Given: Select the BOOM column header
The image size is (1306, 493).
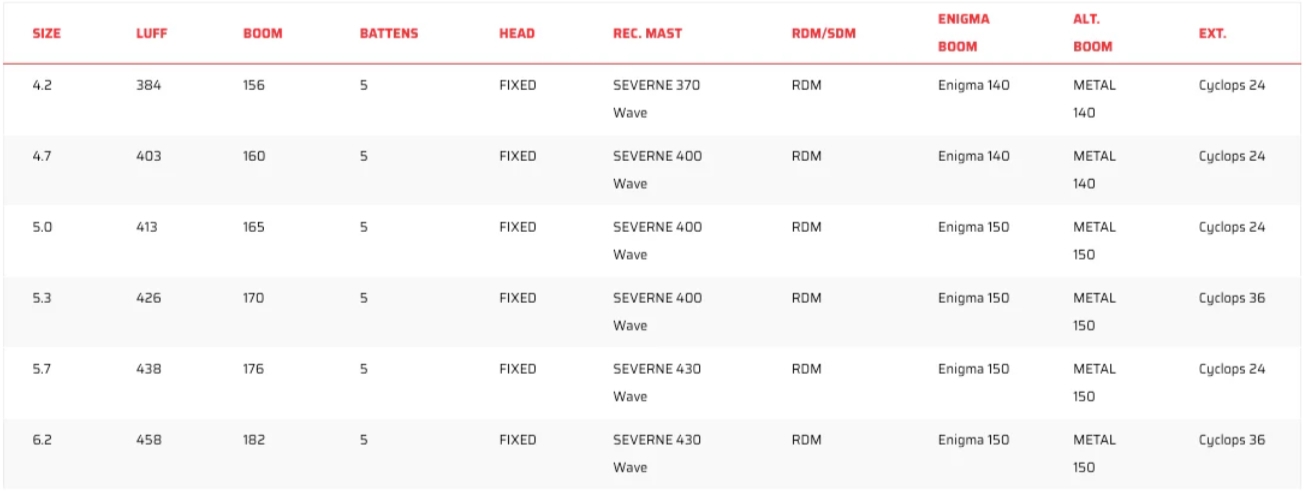Looking at the screenshot, I should click(x=262, y=33).
